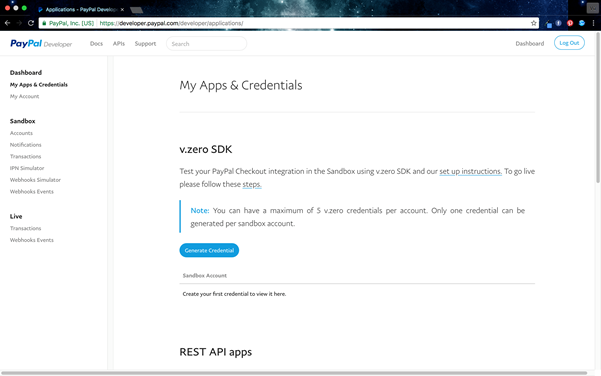601x376 pixels.
Task: Click "Create your first credential to view it here."
Action: point(234,294)
